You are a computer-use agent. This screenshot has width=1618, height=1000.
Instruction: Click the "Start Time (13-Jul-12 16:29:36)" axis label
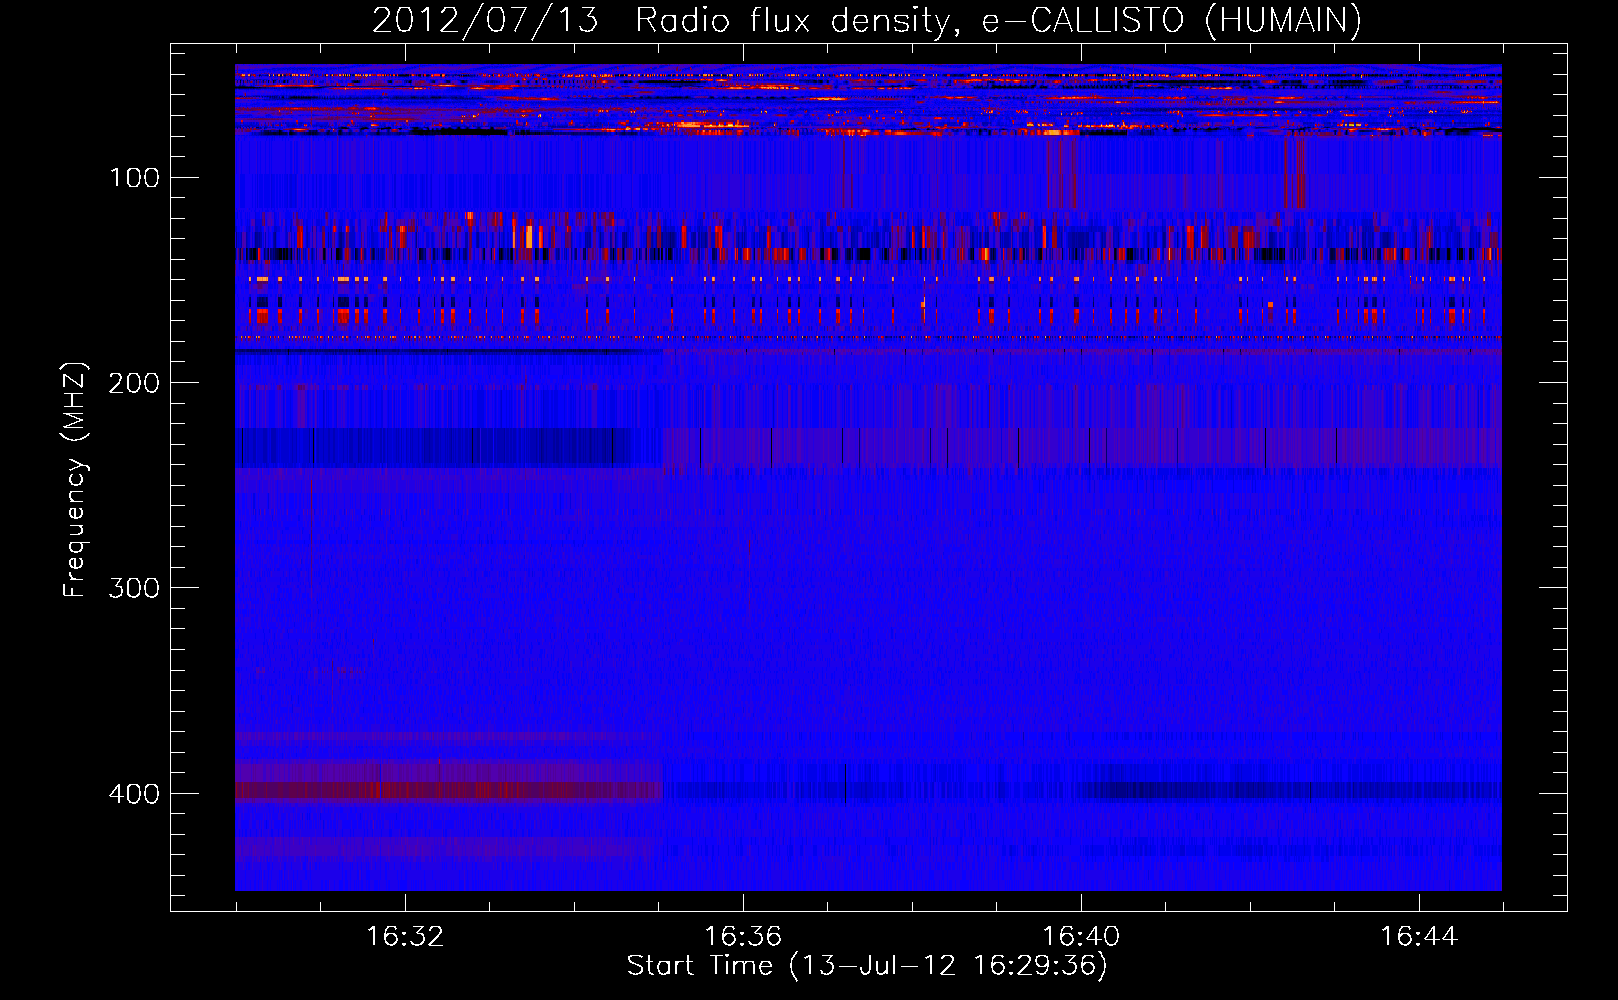[867, 966]
